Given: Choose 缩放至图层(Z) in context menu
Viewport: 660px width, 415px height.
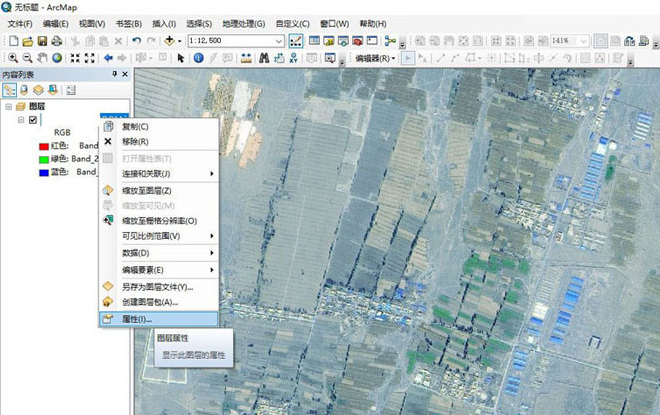Looking at the screenshot, I should coord(159,191).
